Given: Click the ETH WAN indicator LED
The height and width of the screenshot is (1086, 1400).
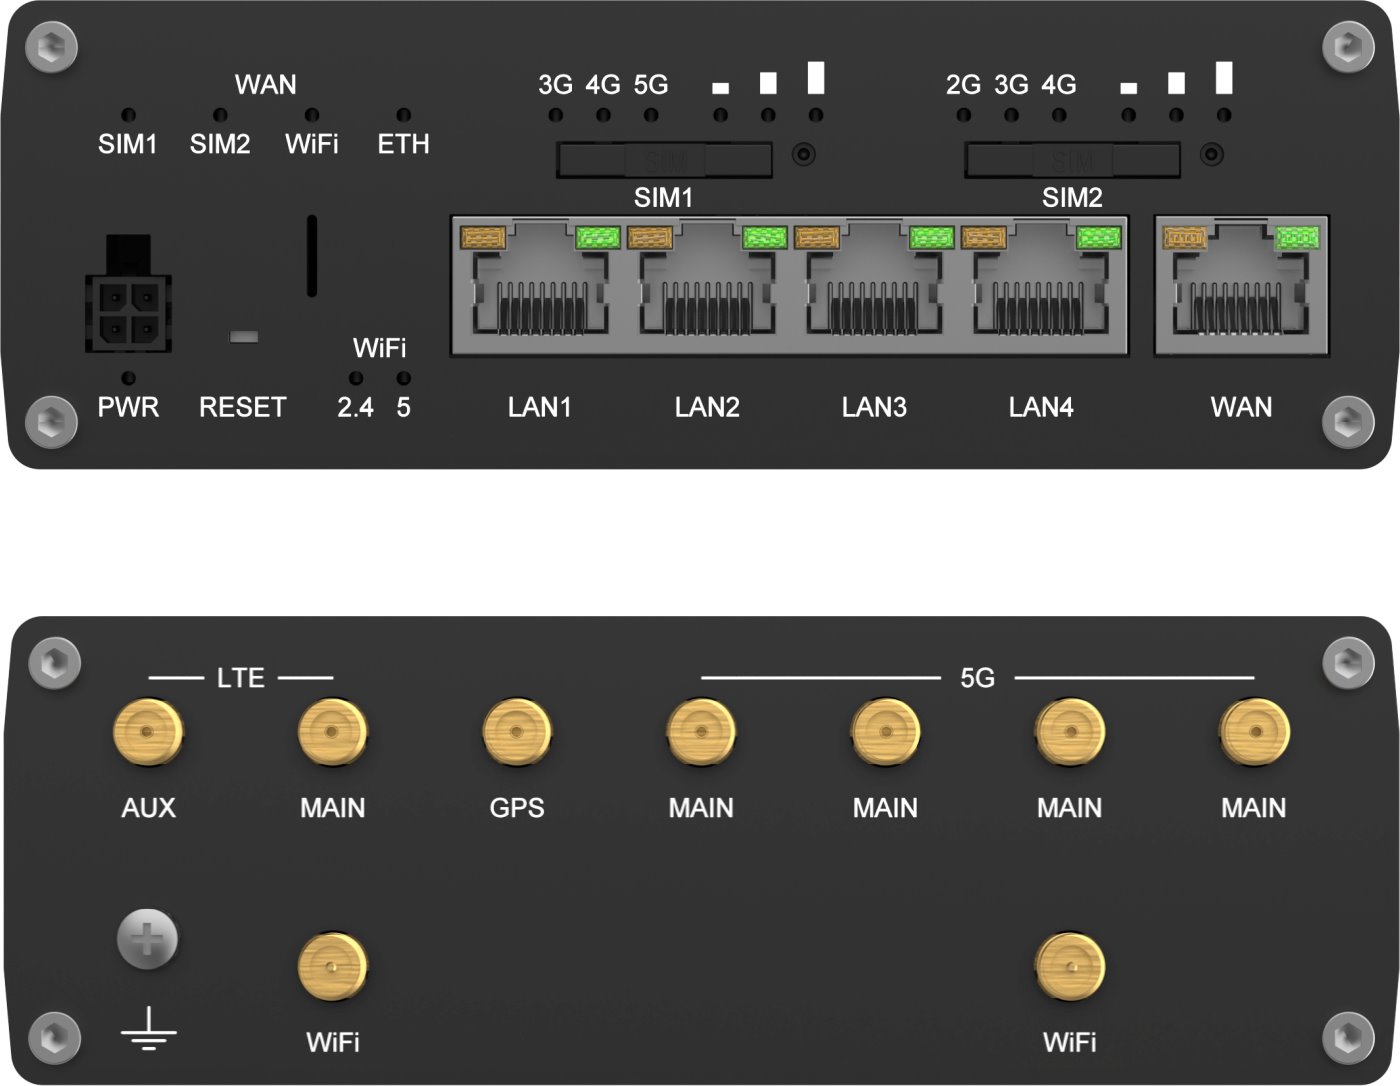Looking at the screenshot, I should click(403, 116).
